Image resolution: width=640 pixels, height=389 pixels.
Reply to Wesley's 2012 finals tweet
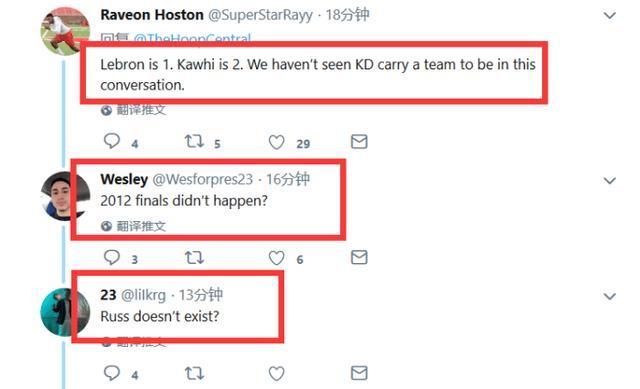(x=112, y=257)
